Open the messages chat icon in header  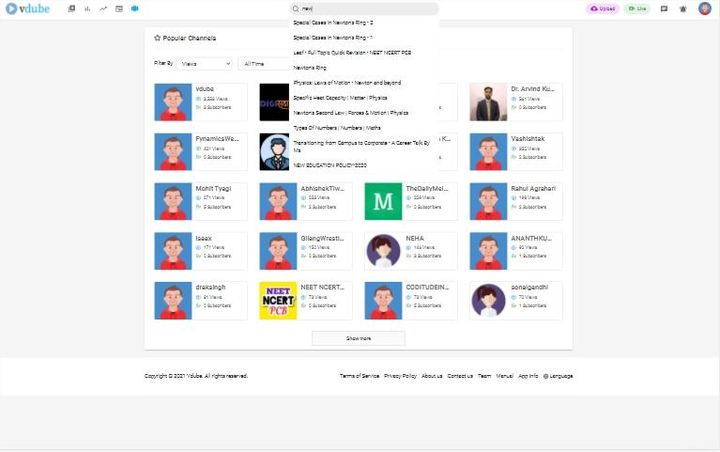coord(664,9)
